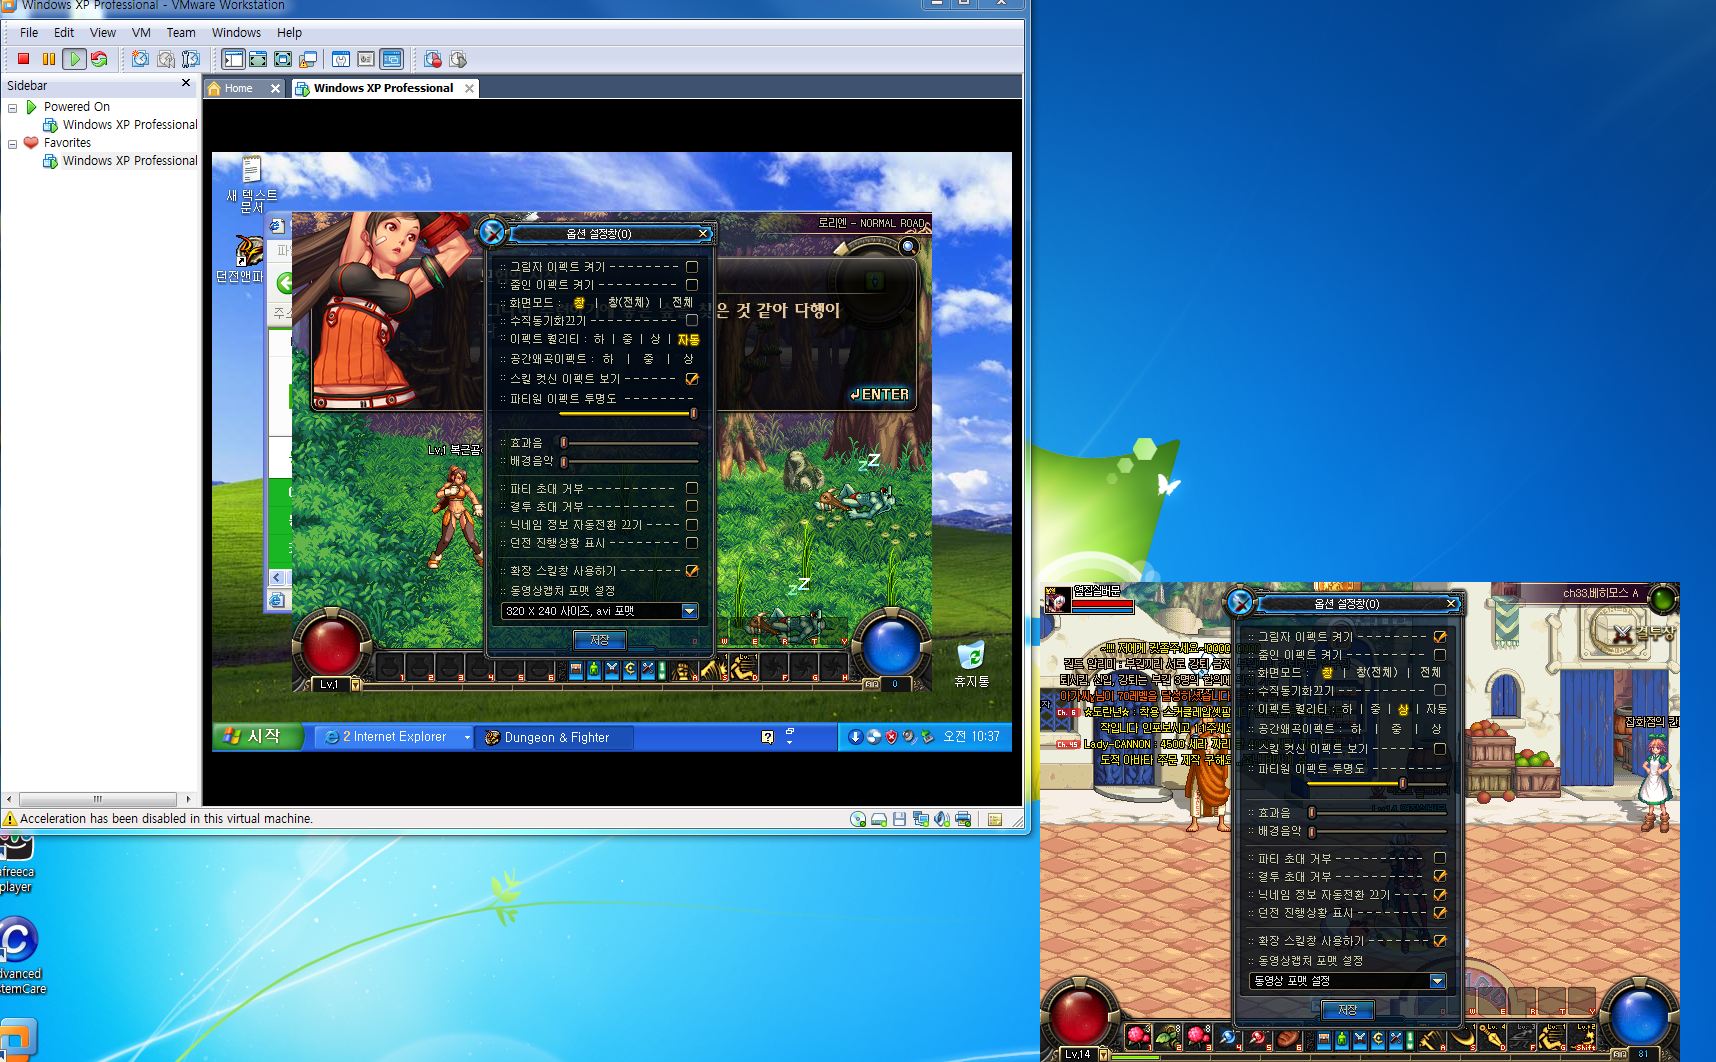Image resolution: width=1716 pixels, height=1062 pixels.
Task: Click the highlighted Console view toolbar icon
Action: (391, 59)
